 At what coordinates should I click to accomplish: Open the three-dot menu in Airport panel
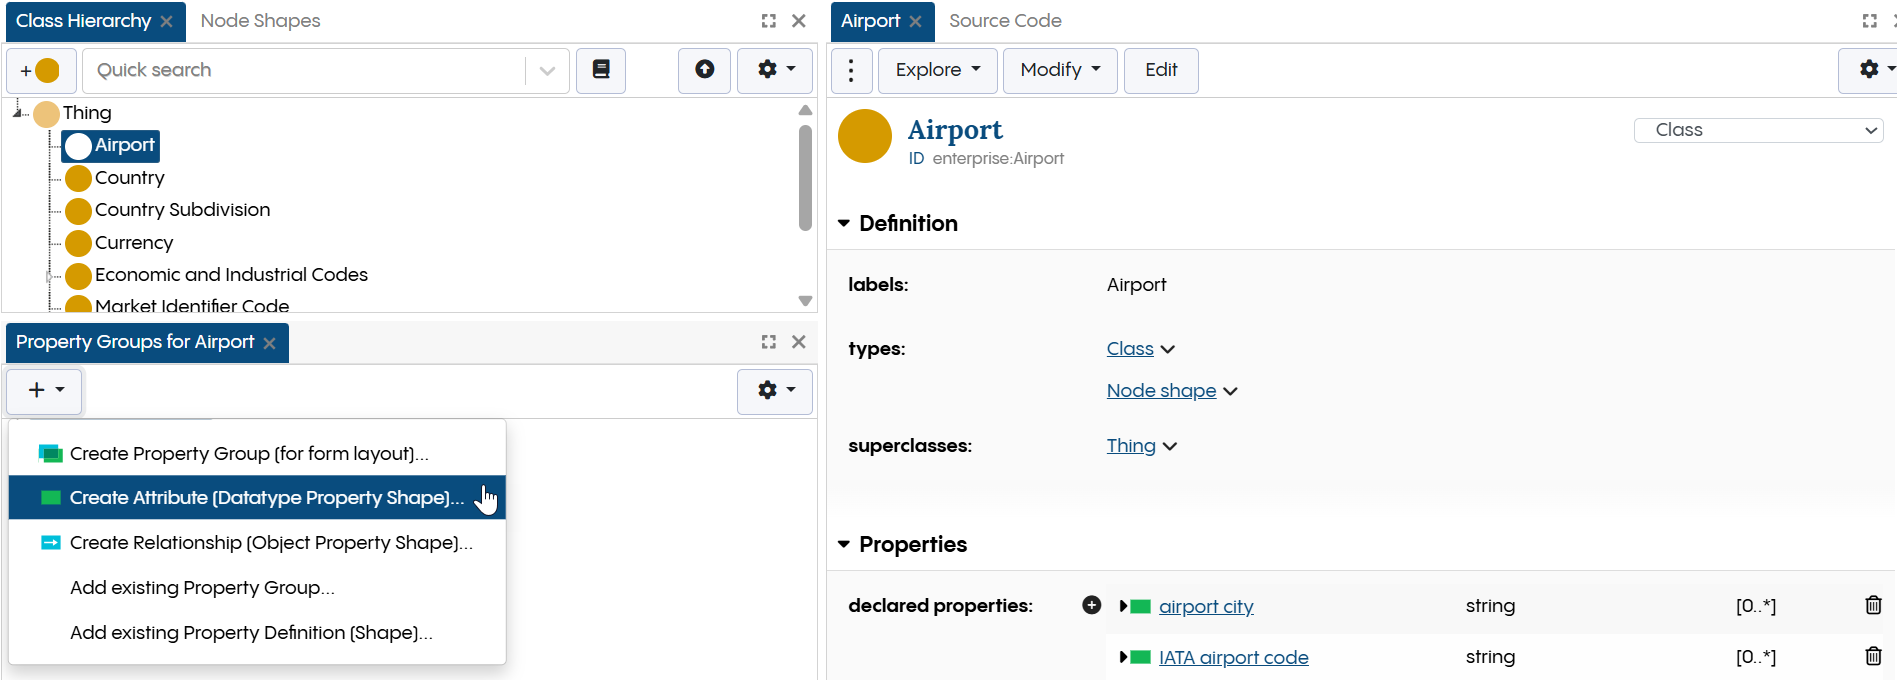click(851, 70)
